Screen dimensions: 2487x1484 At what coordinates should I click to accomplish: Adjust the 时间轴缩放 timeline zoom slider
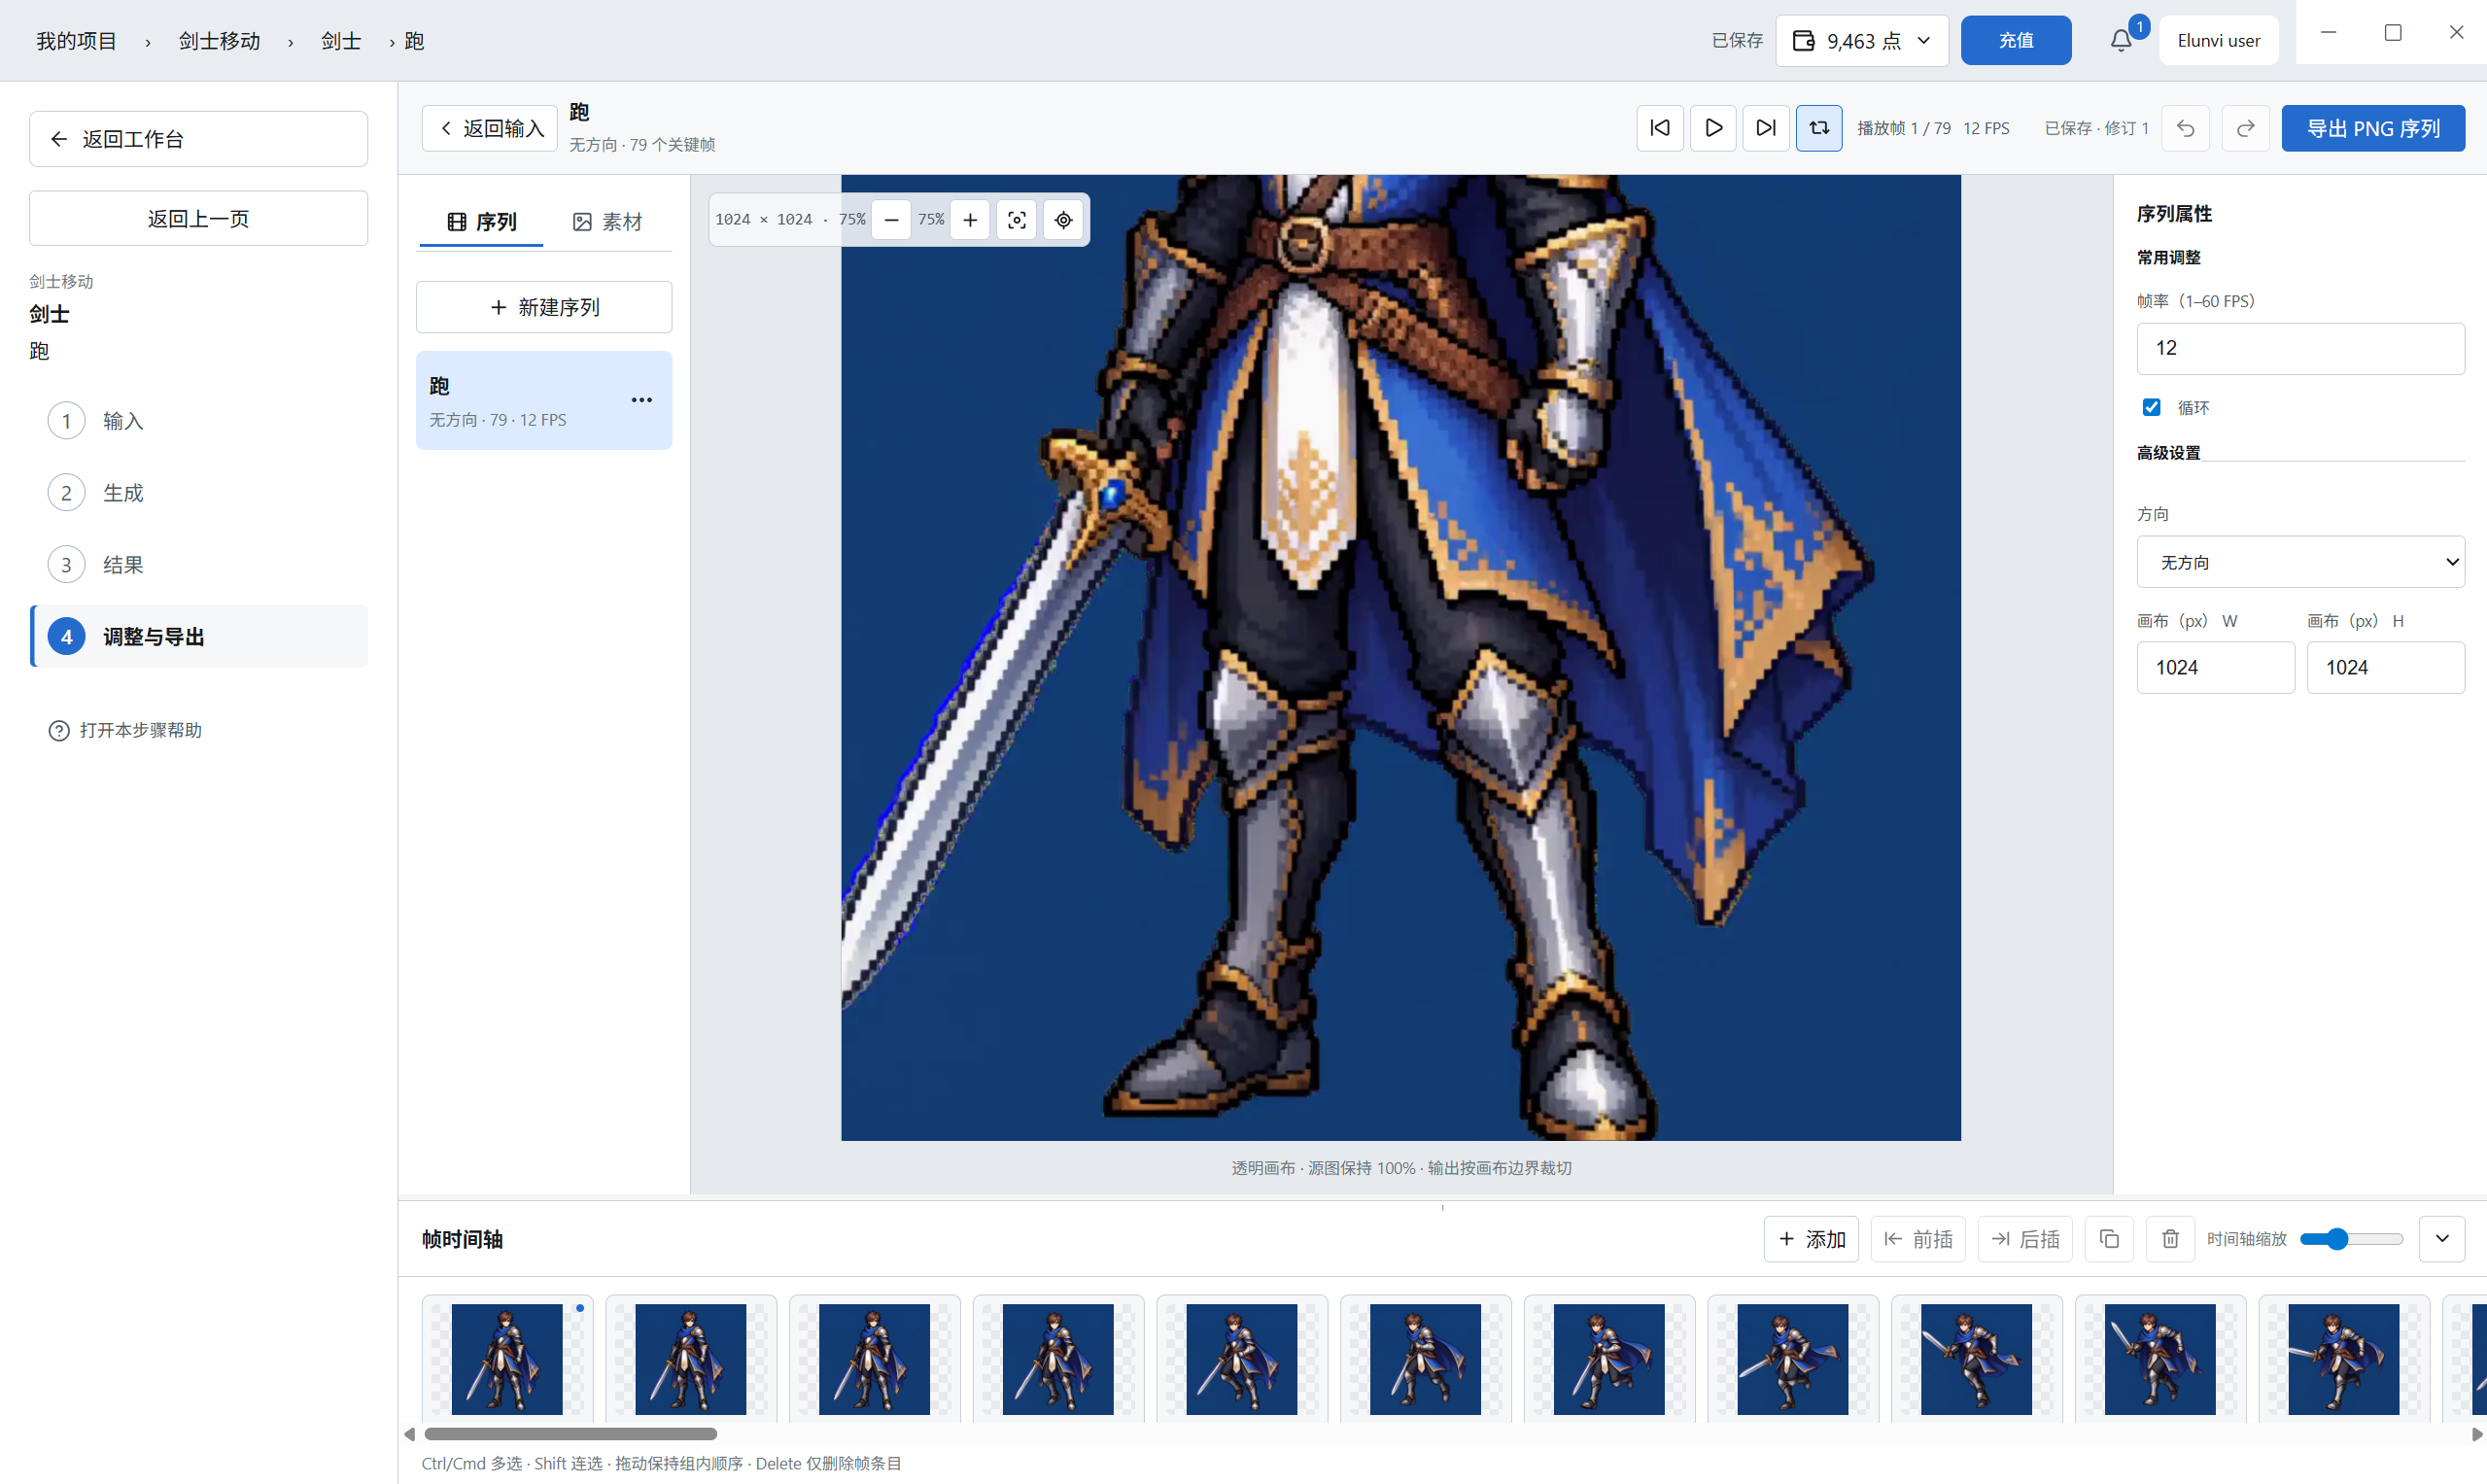click(2351, 1239)
